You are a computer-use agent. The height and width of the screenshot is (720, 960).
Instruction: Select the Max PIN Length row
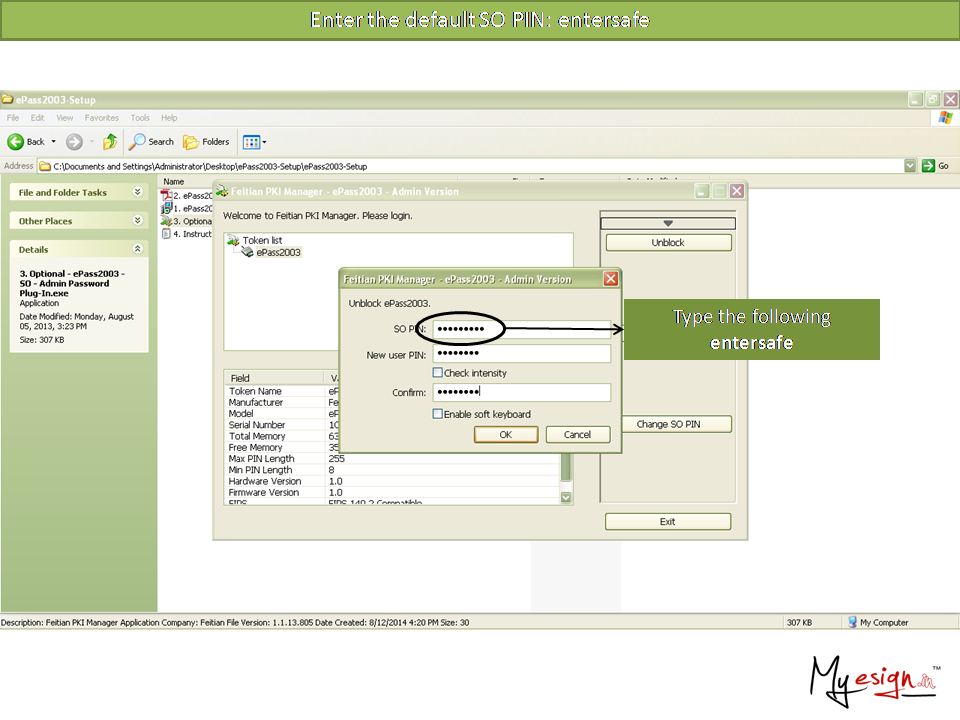pyautogui.click(x=392, y=459)
